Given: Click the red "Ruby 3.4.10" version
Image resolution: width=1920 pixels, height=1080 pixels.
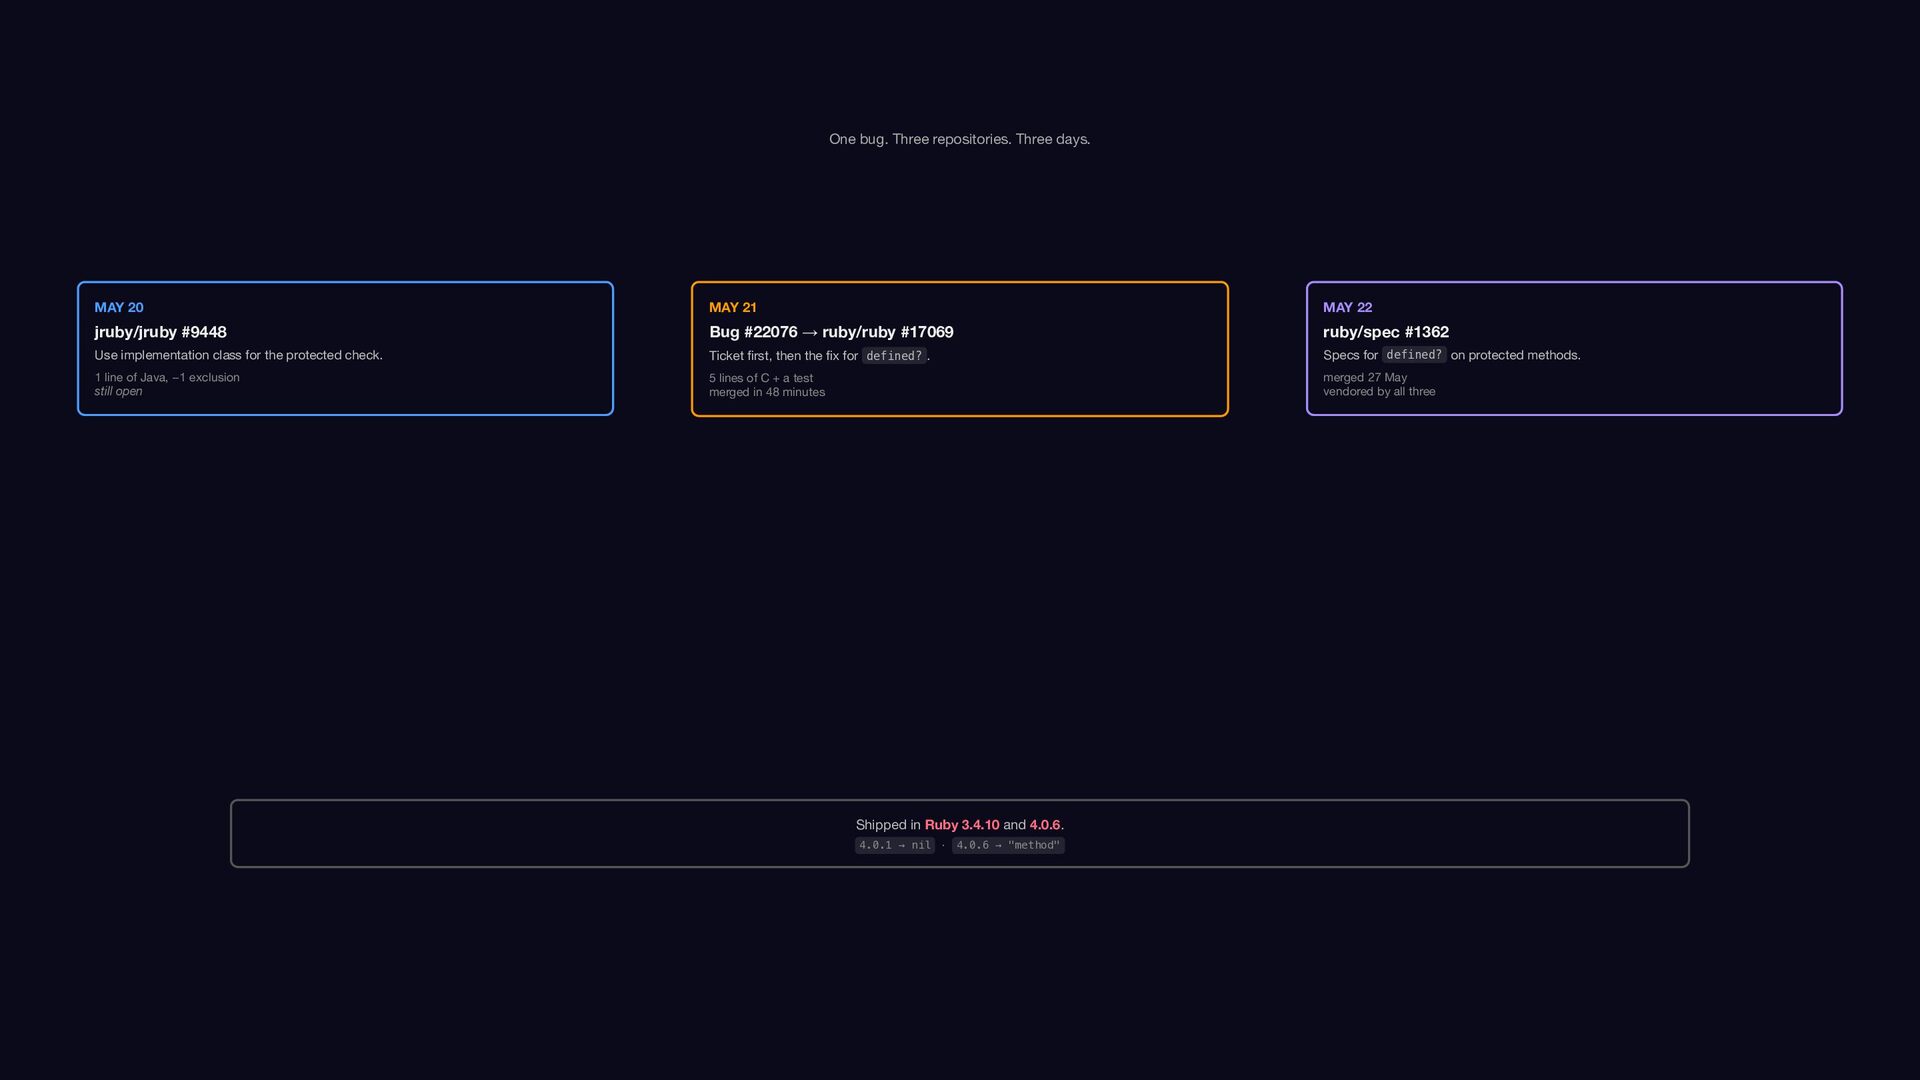Looking at the screenshot, I should 962,825.
